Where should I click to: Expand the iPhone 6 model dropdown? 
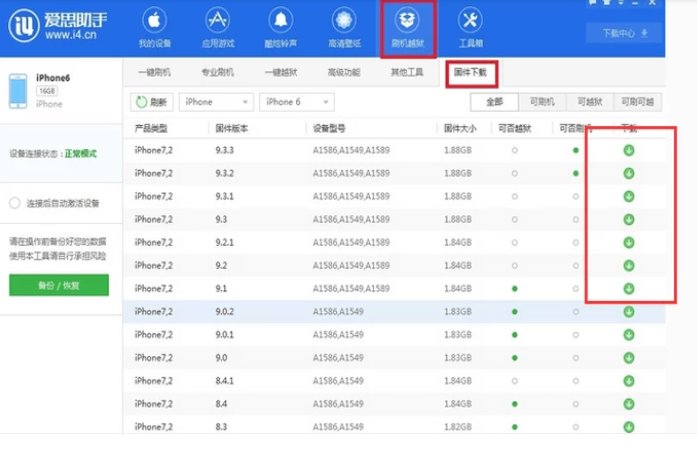pyautogui.click(x=297, y=102)
